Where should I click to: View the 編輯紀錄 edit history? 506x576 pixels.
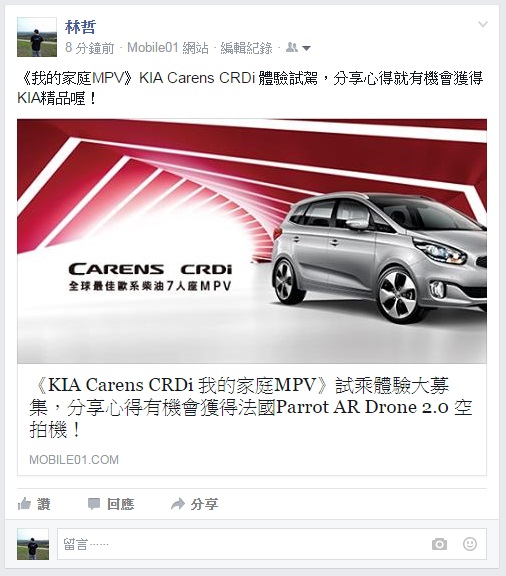(x=246, y=48)
